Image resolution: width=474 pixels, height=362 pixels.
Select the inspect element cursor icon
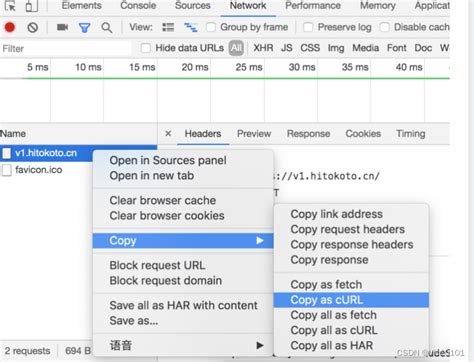pos(10,6)
